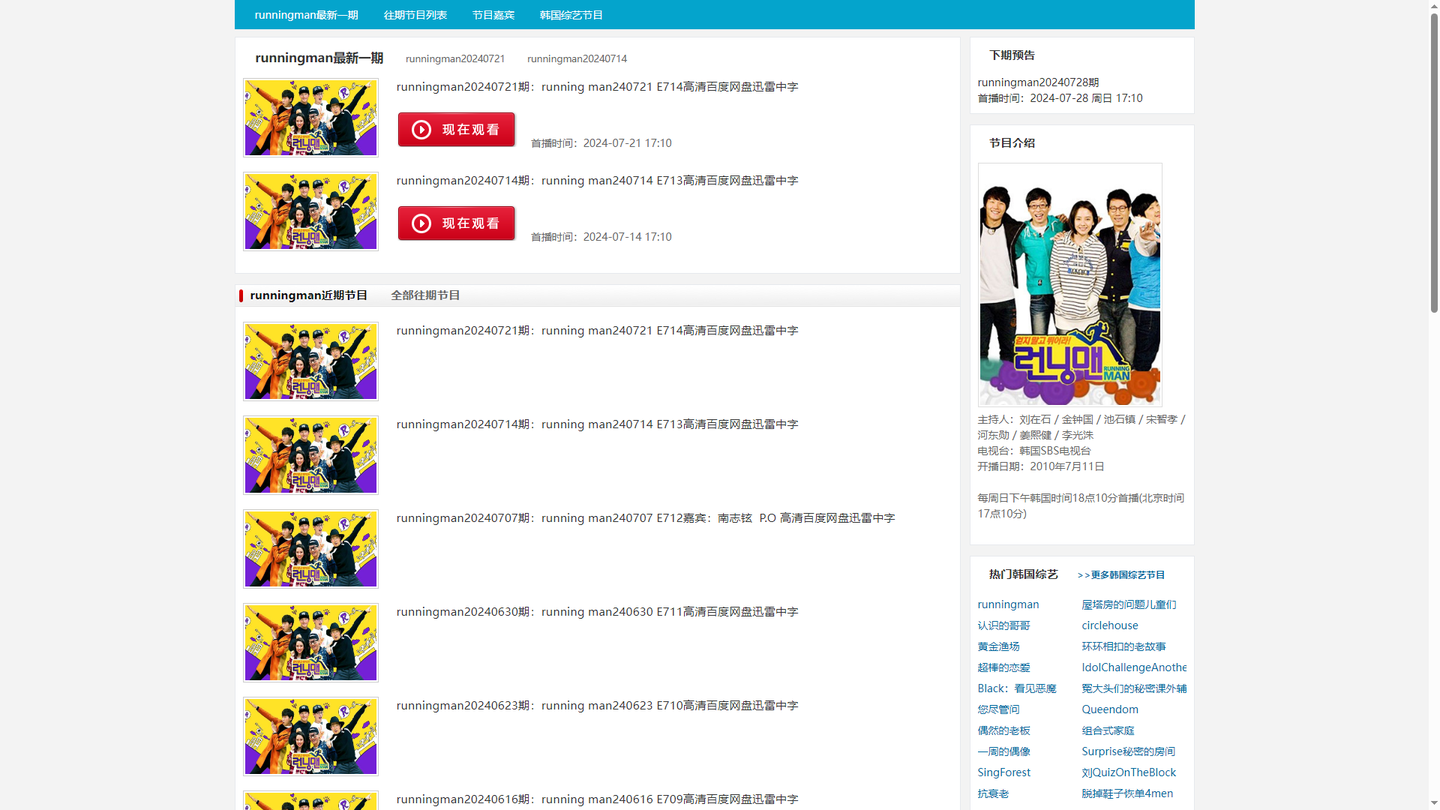Open 刘QuizOnTheBlock show link

click(x=1129, y=773)
